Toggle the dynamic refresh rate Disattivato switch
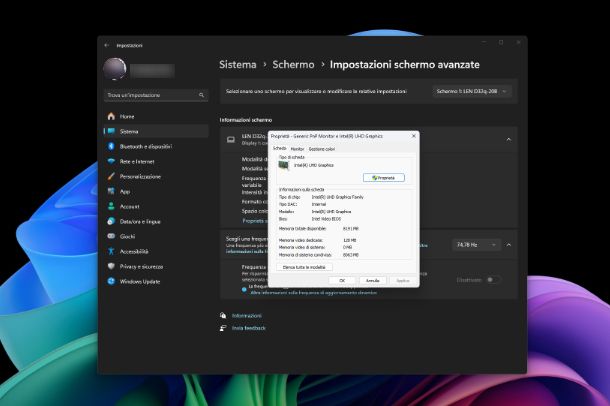Viewport: 610px width, 406px height. pos(493,280)
